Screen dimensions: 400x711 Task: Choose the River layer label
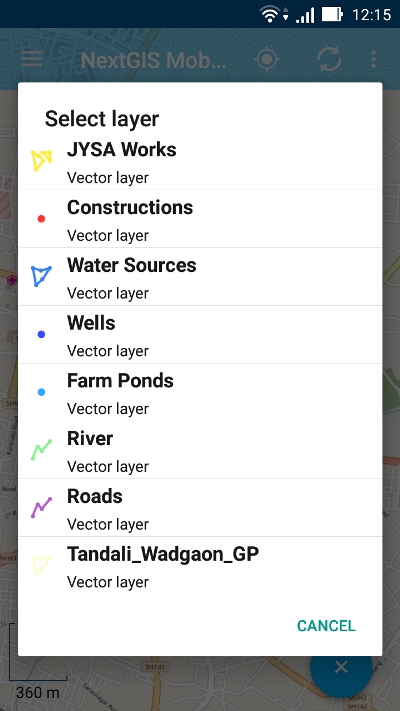(90, 438)
